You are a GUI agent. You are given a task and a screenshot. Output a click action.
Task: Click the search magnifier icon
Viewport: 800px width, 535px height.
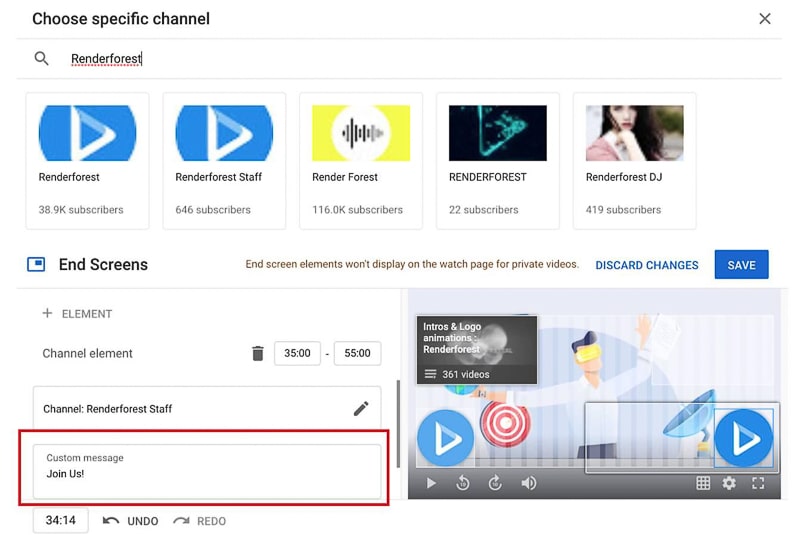[41, 59]
